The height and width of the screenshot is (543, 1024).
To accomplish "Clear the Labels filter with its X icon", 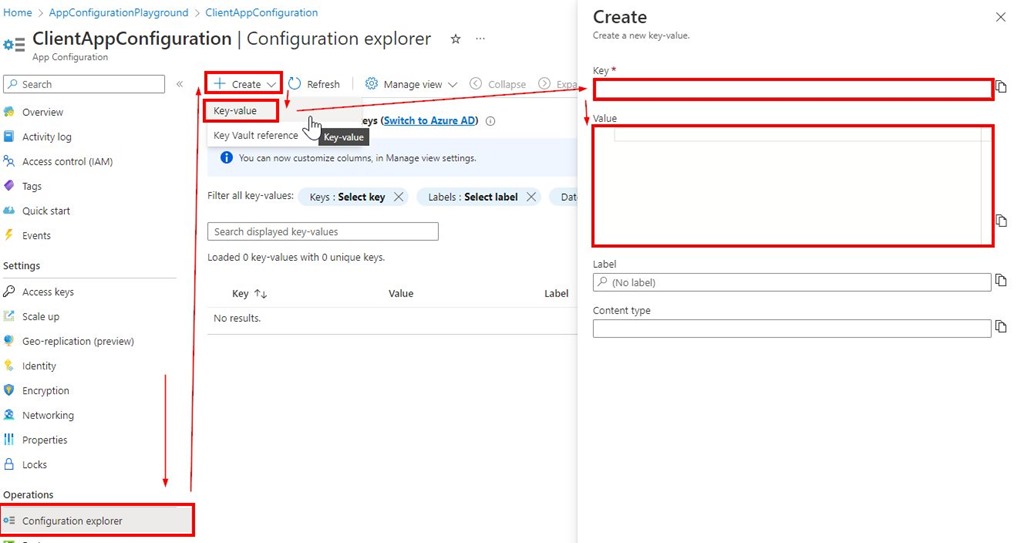I will tap(531, 197).
